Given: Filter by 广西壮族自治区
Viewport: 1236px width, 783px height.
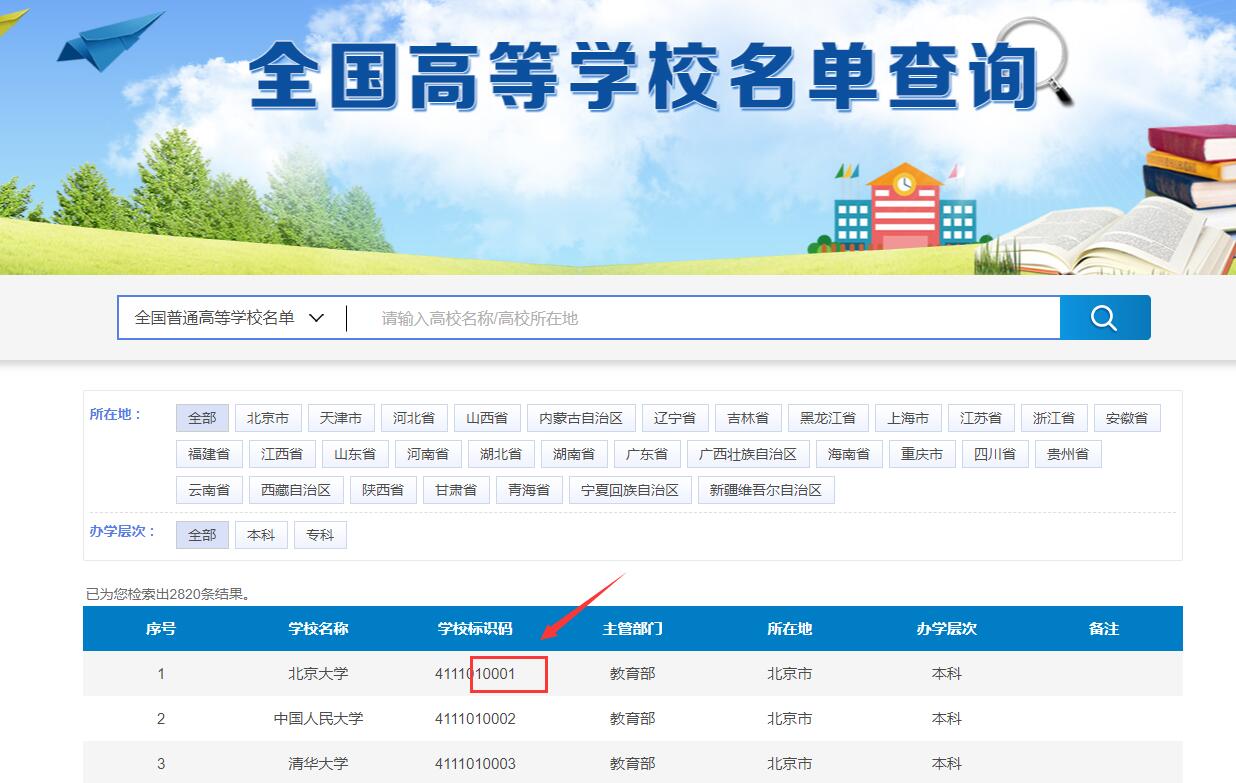Looking at the screenshot, I should pyautogui.click(x=748, y=454).
